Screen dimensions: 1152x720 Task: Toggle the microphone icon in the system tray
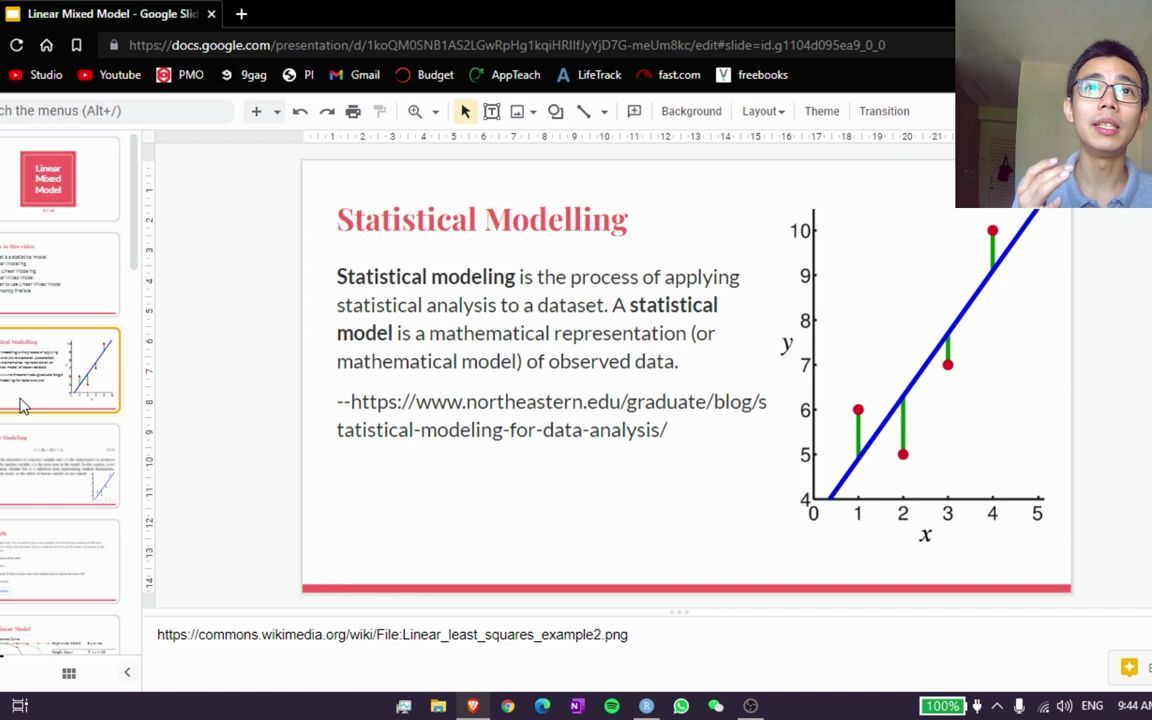point(1019,706)
